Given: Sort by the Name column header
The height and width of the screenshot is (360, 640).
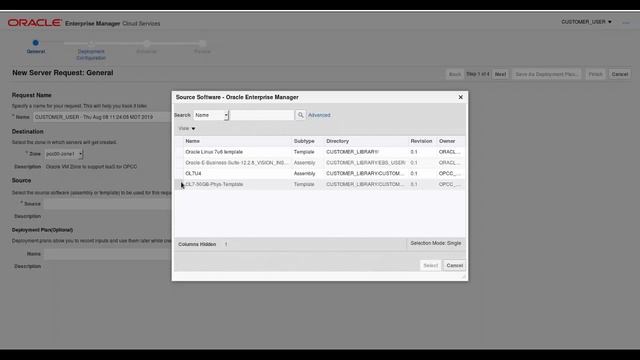Looking at the screenshot, I should [x=192, y=141].
